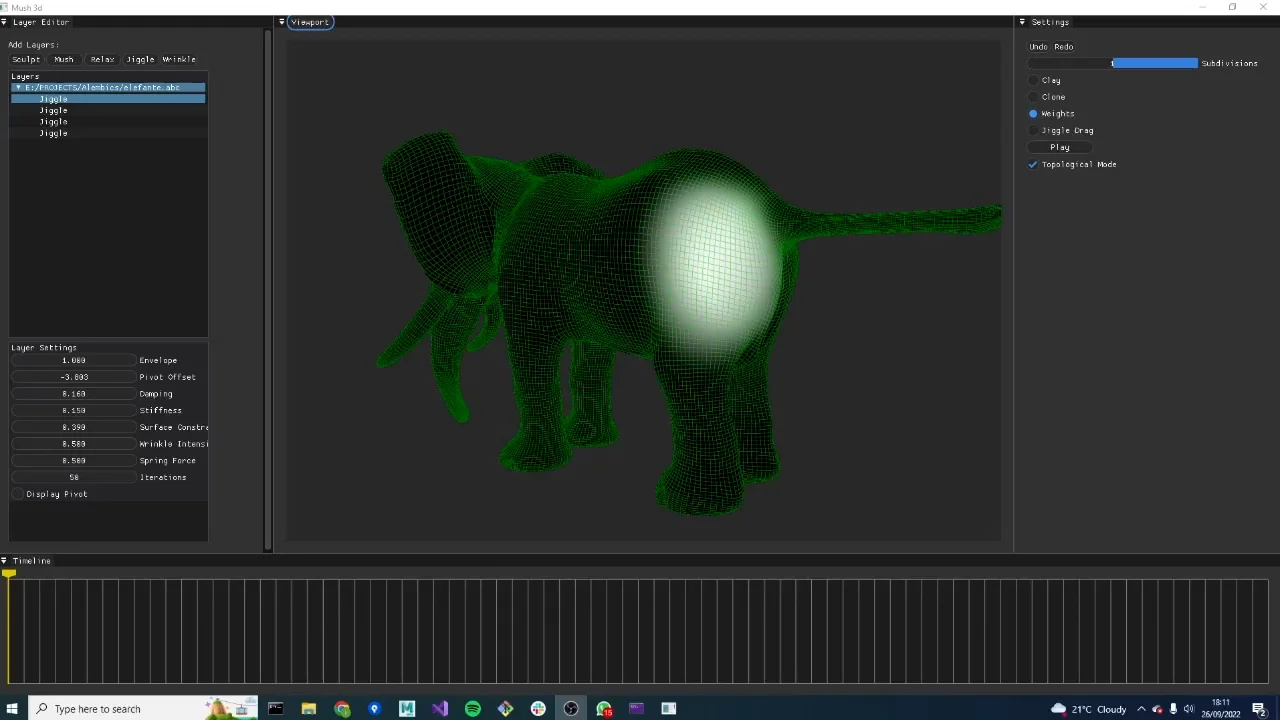Select the Weights mode radio button
The width and height of the screenshot is (1280, 720).
click(1034, 114)
